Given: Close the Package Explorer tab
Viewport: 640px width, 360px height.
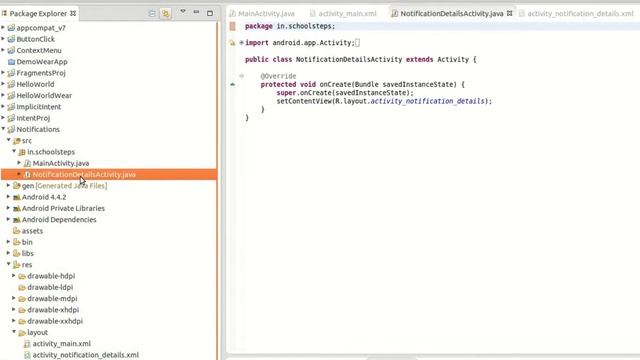Looking at the screenshot, I should [73, 13].
